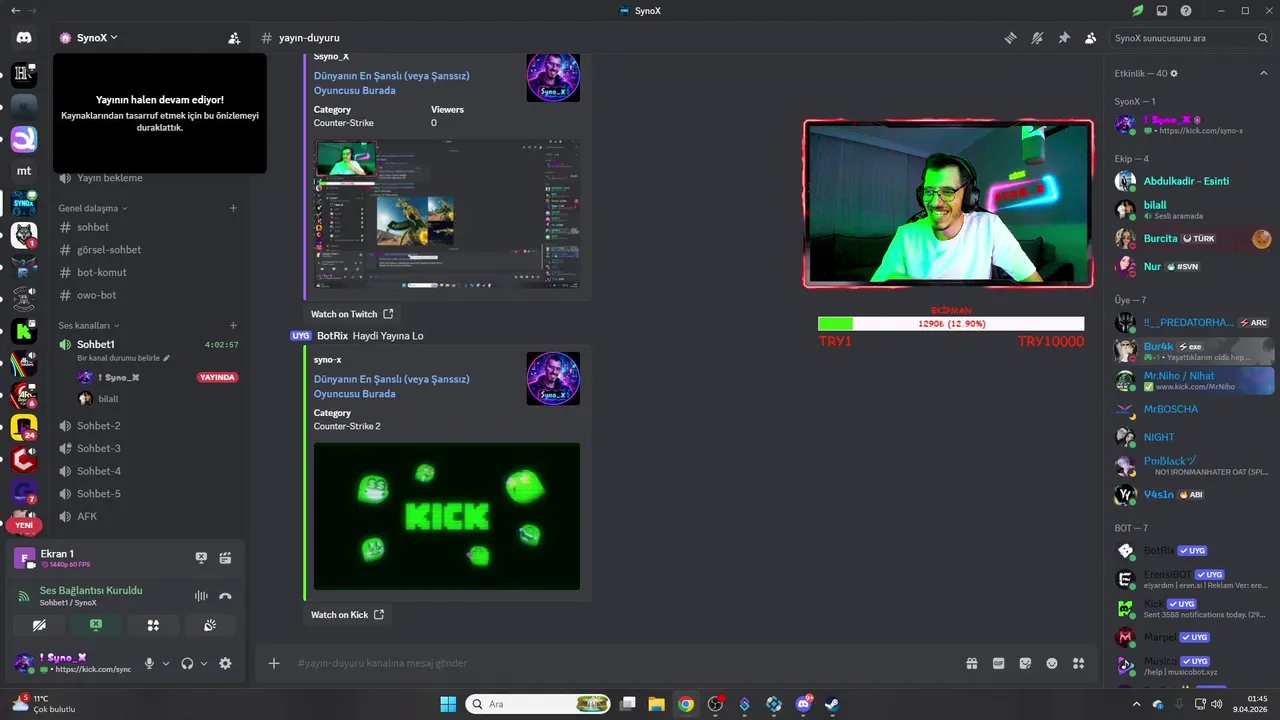Open the soundboard button in voice panel

[210, 625]
